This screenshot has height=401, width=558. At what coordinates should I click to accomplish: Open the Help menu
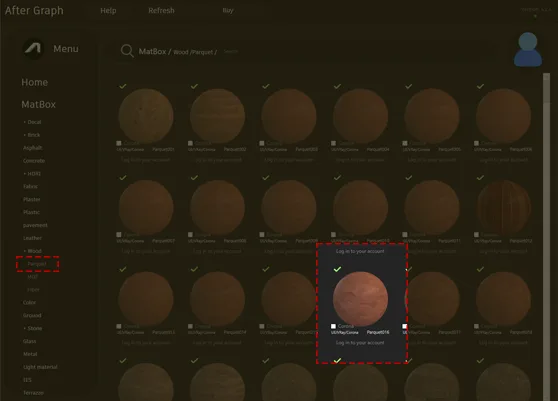pyautogui.click(x=108, y=11)
